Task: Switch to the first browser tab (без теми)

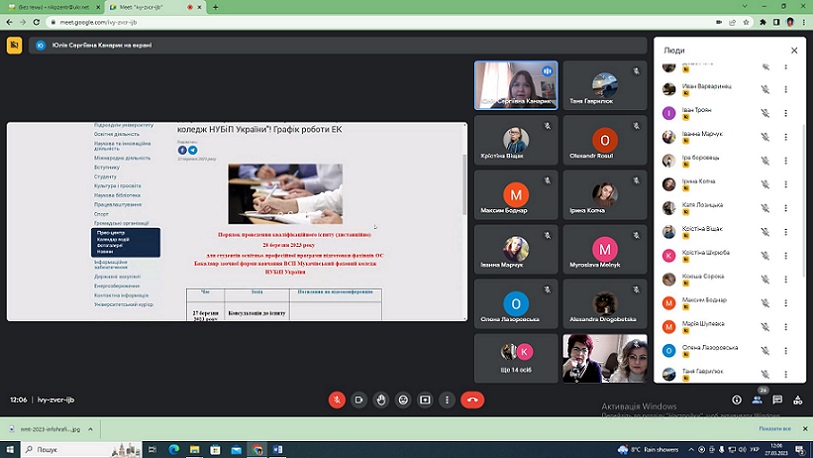Action: point(52,7)
